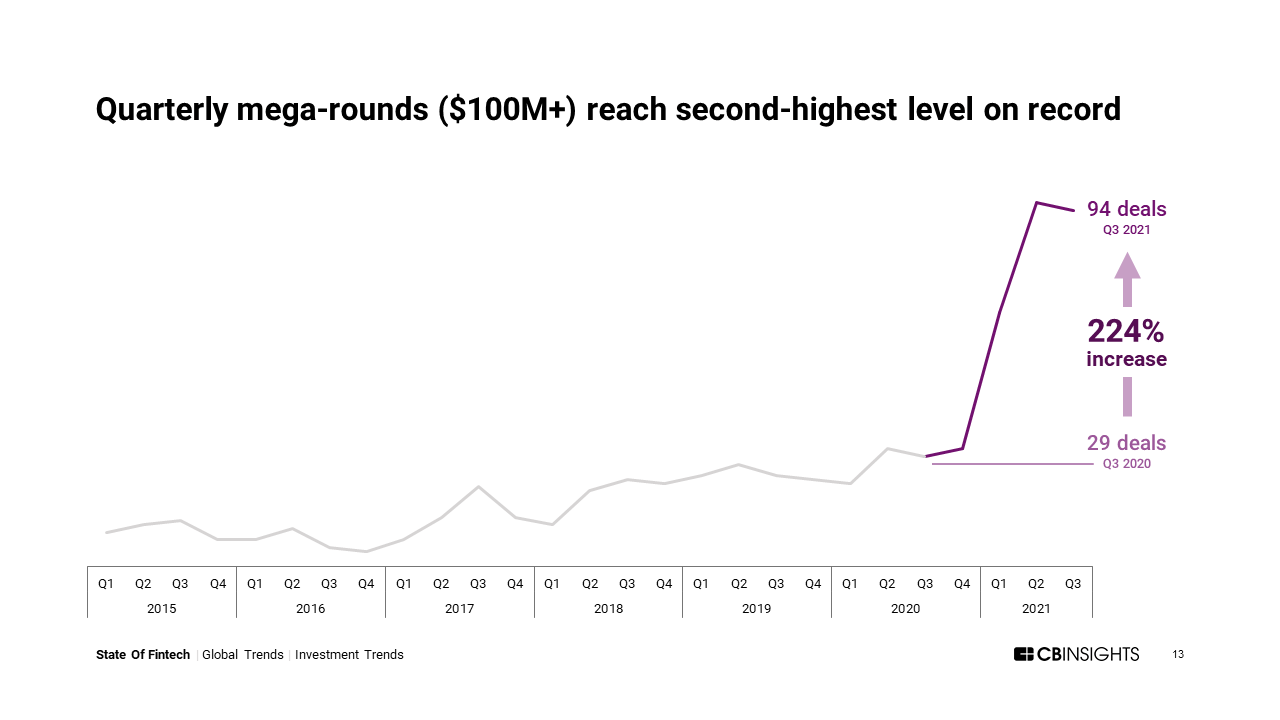Screen dimensions: 1280x720
Task: Click the Q2 quarter label above 2021
Action: 1036,584
